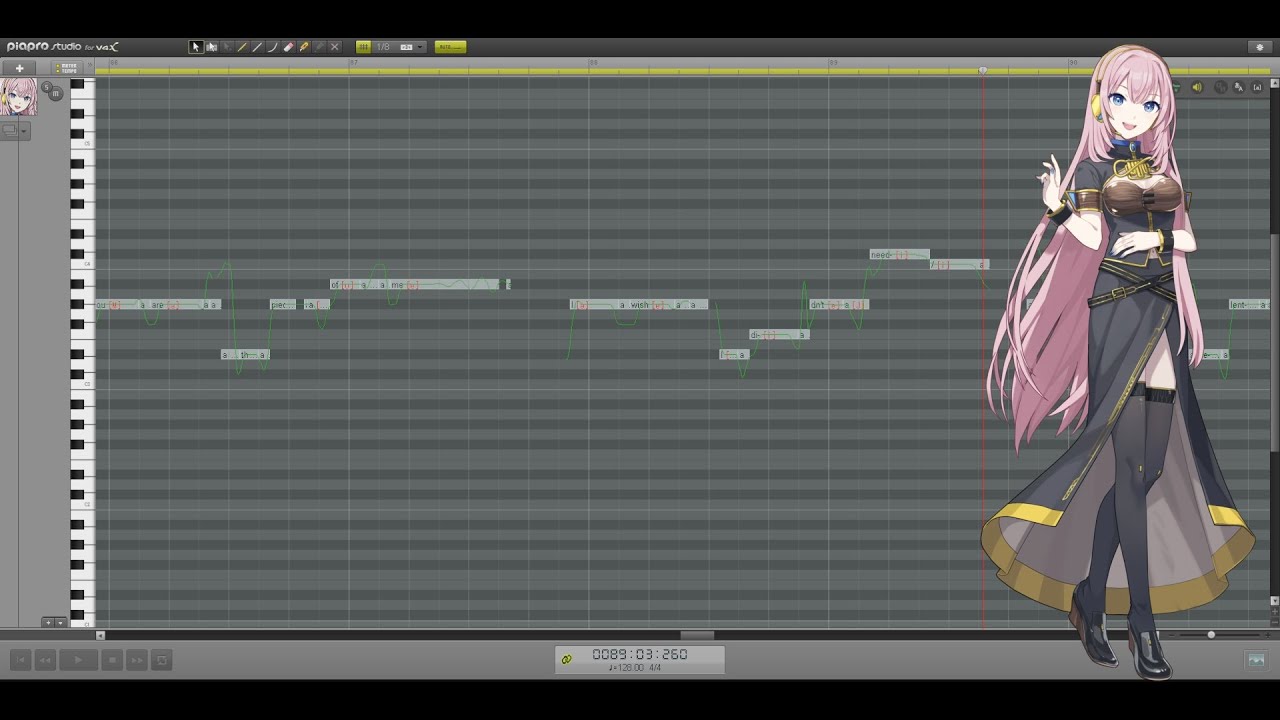Screen dimensions: 1280x720
Task: Click the X delete tool icon
Action: tap(335, 47)
